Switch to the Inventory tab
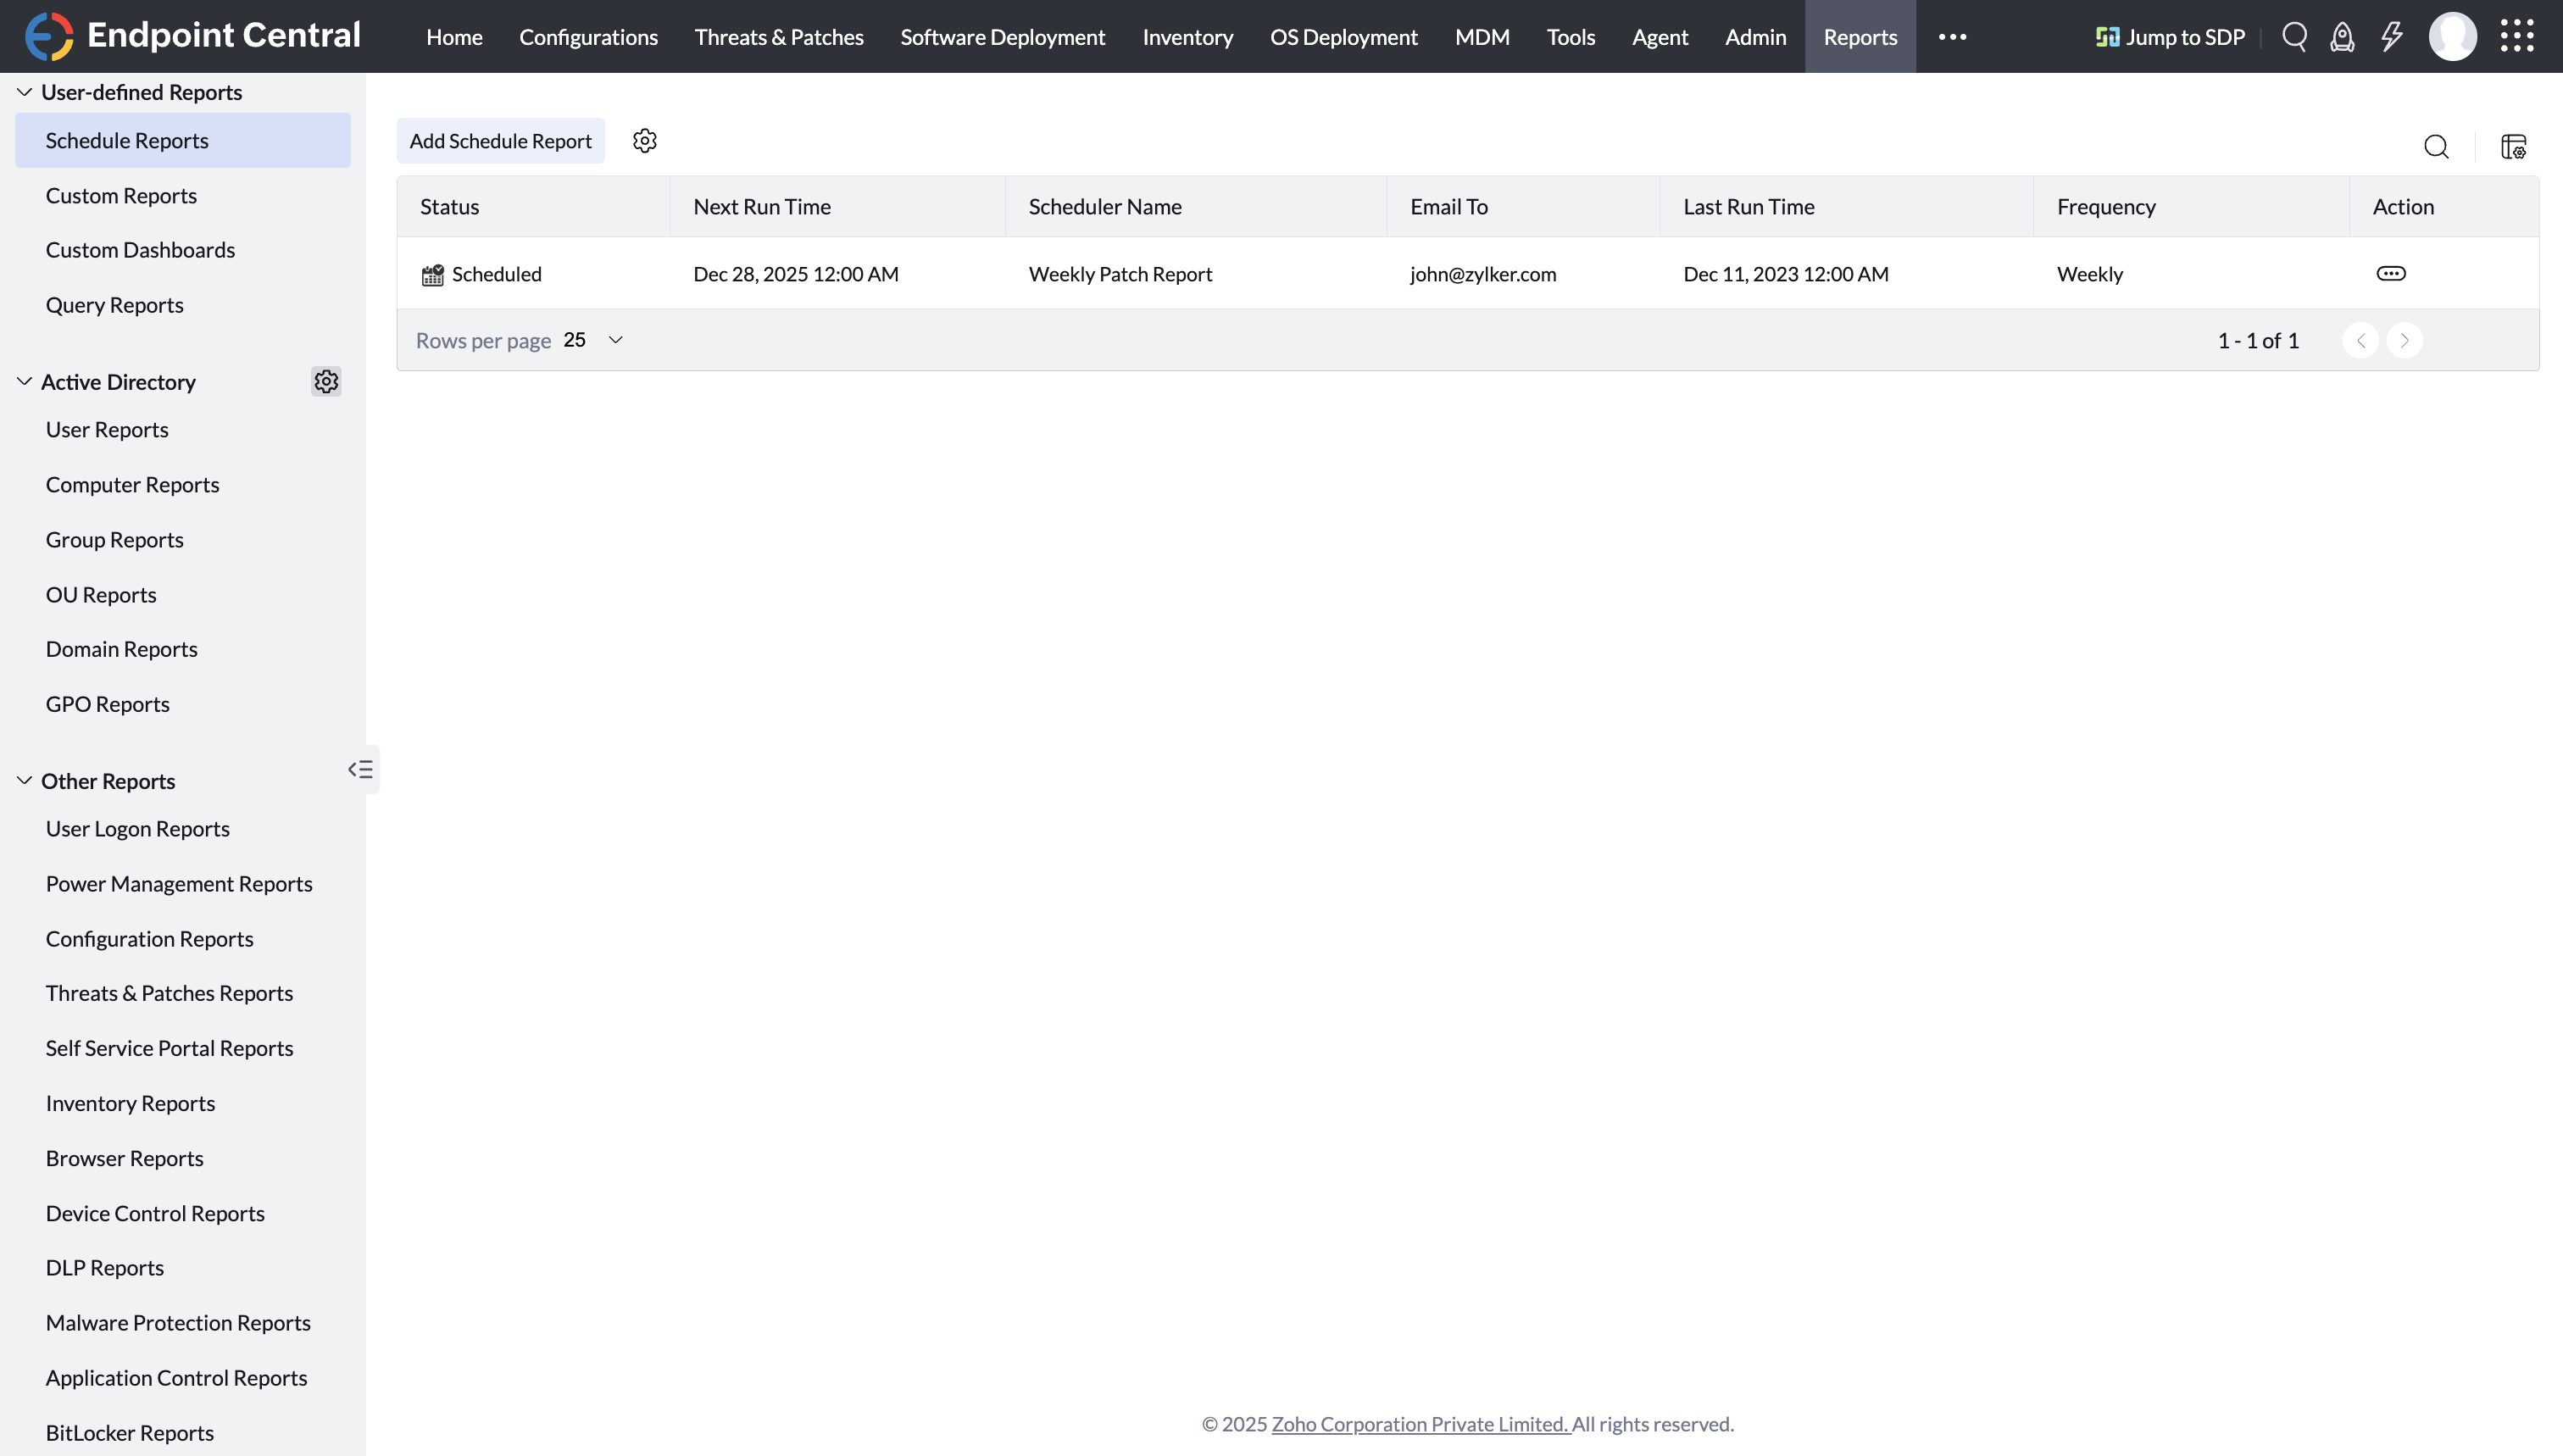 click(1187, 37)
